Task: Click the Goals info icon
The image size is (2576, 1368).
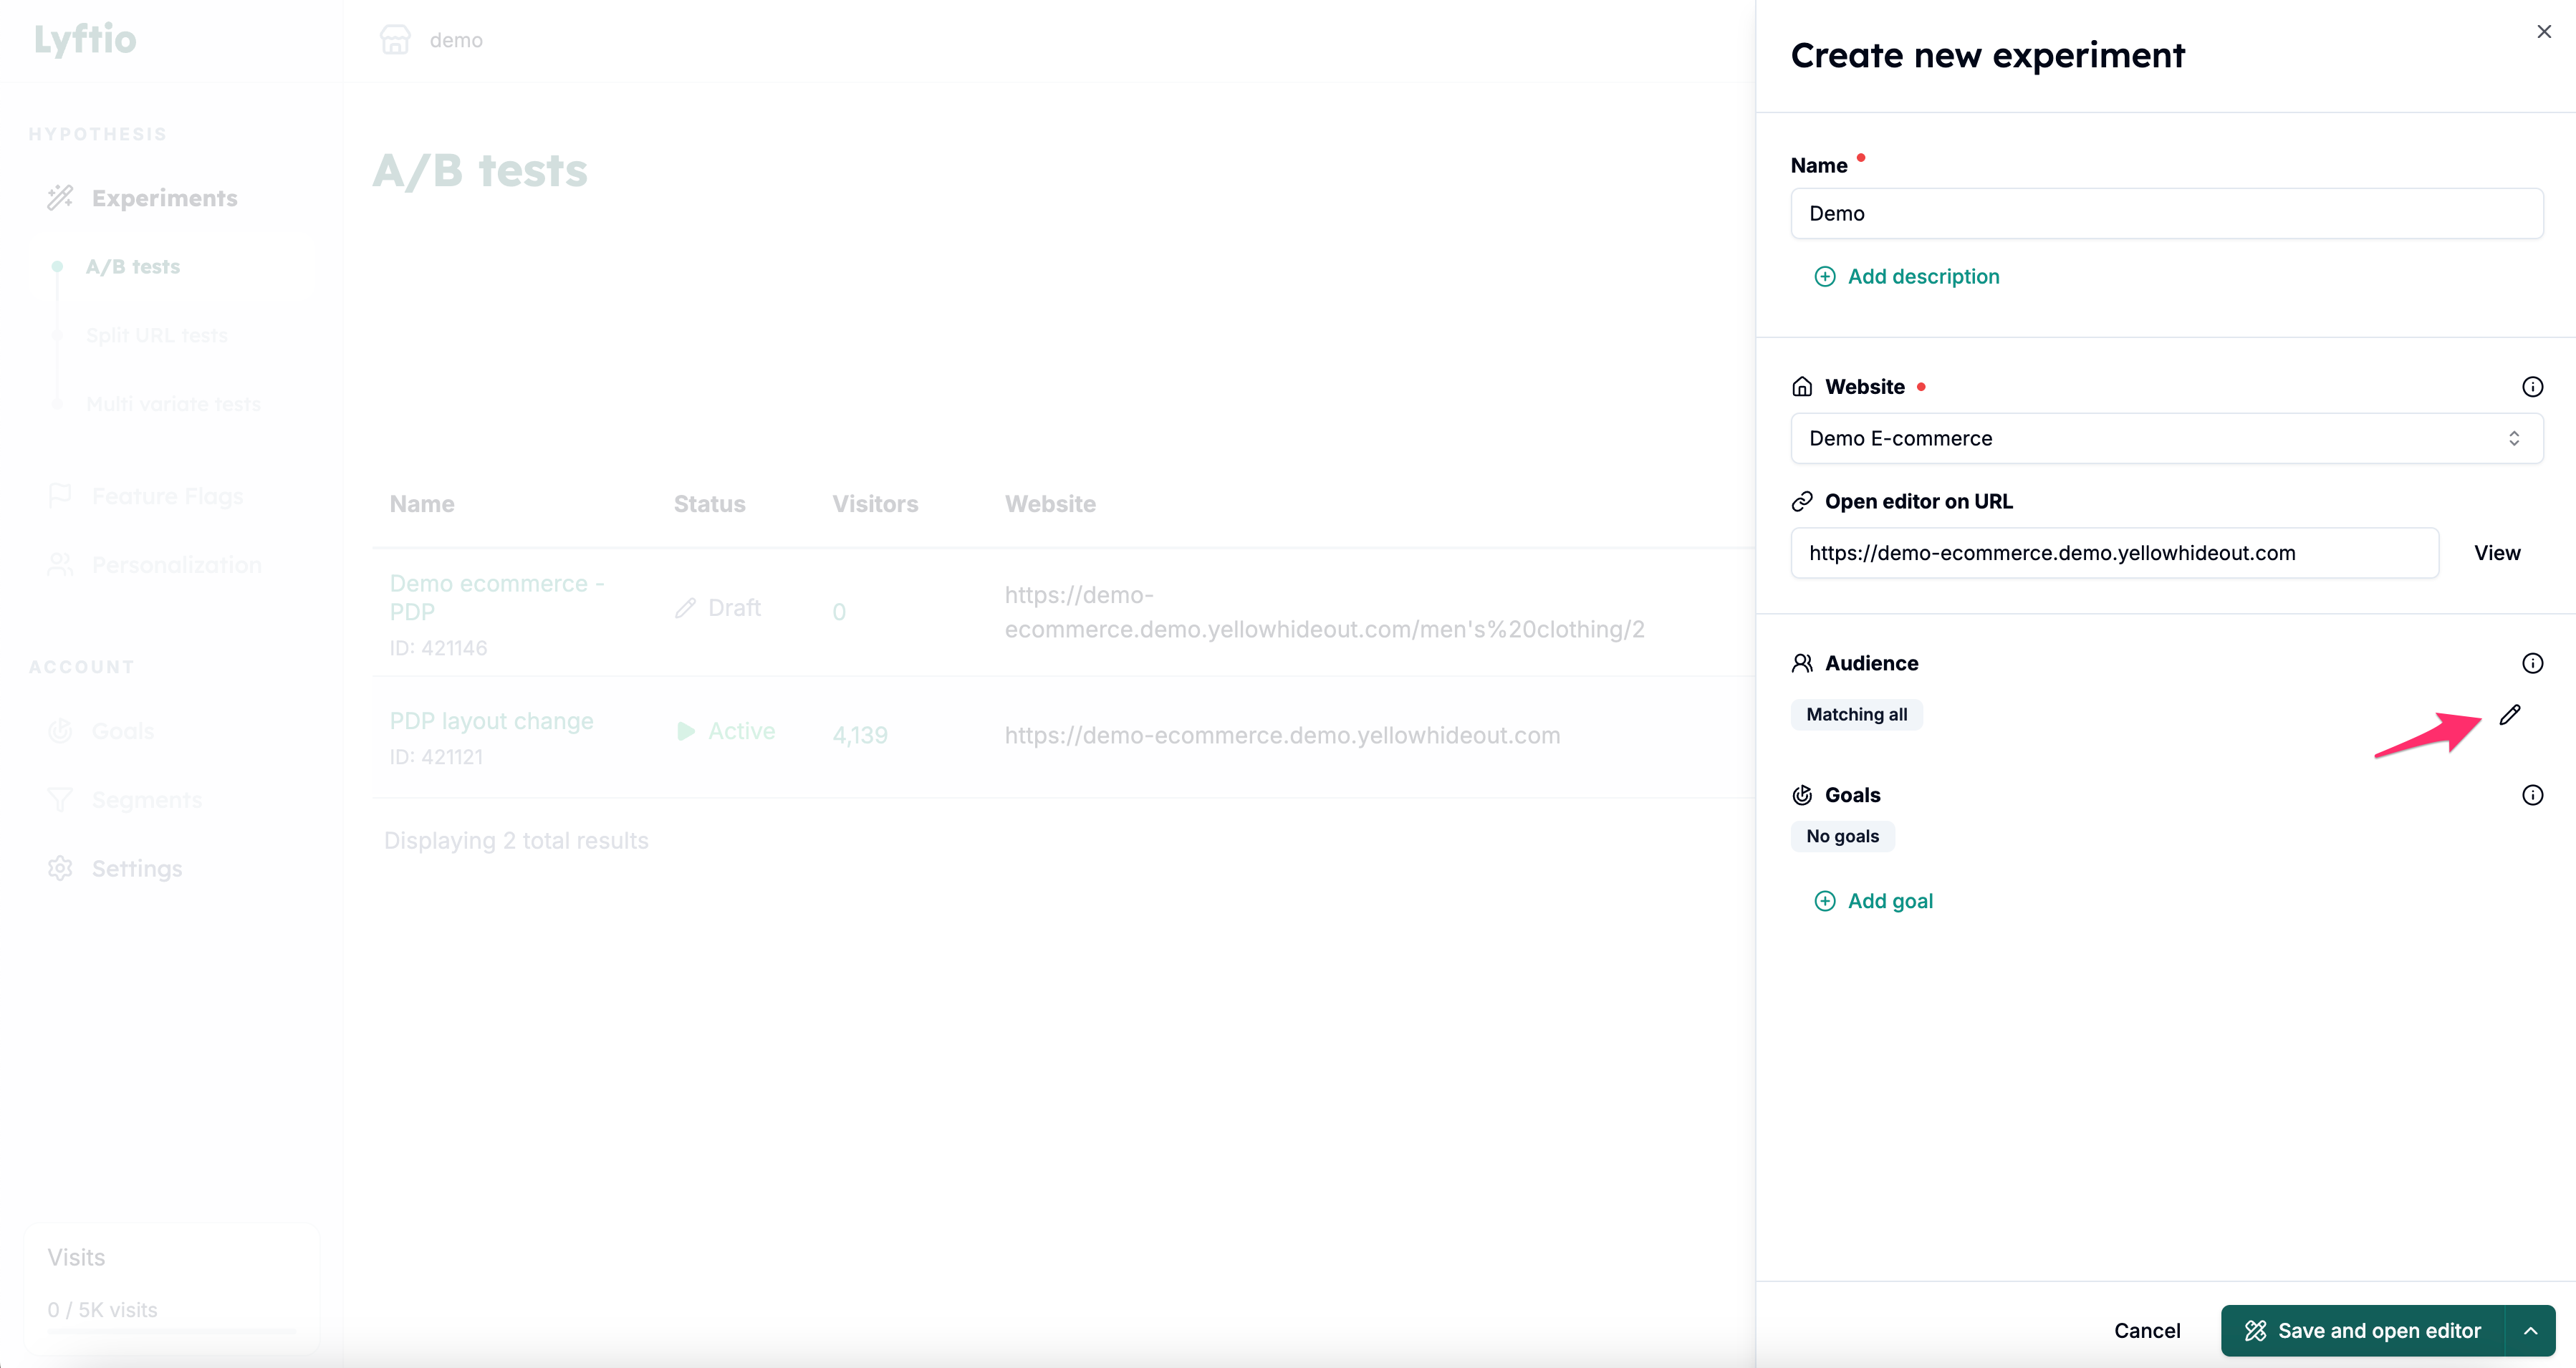Action: point(2532,795)
